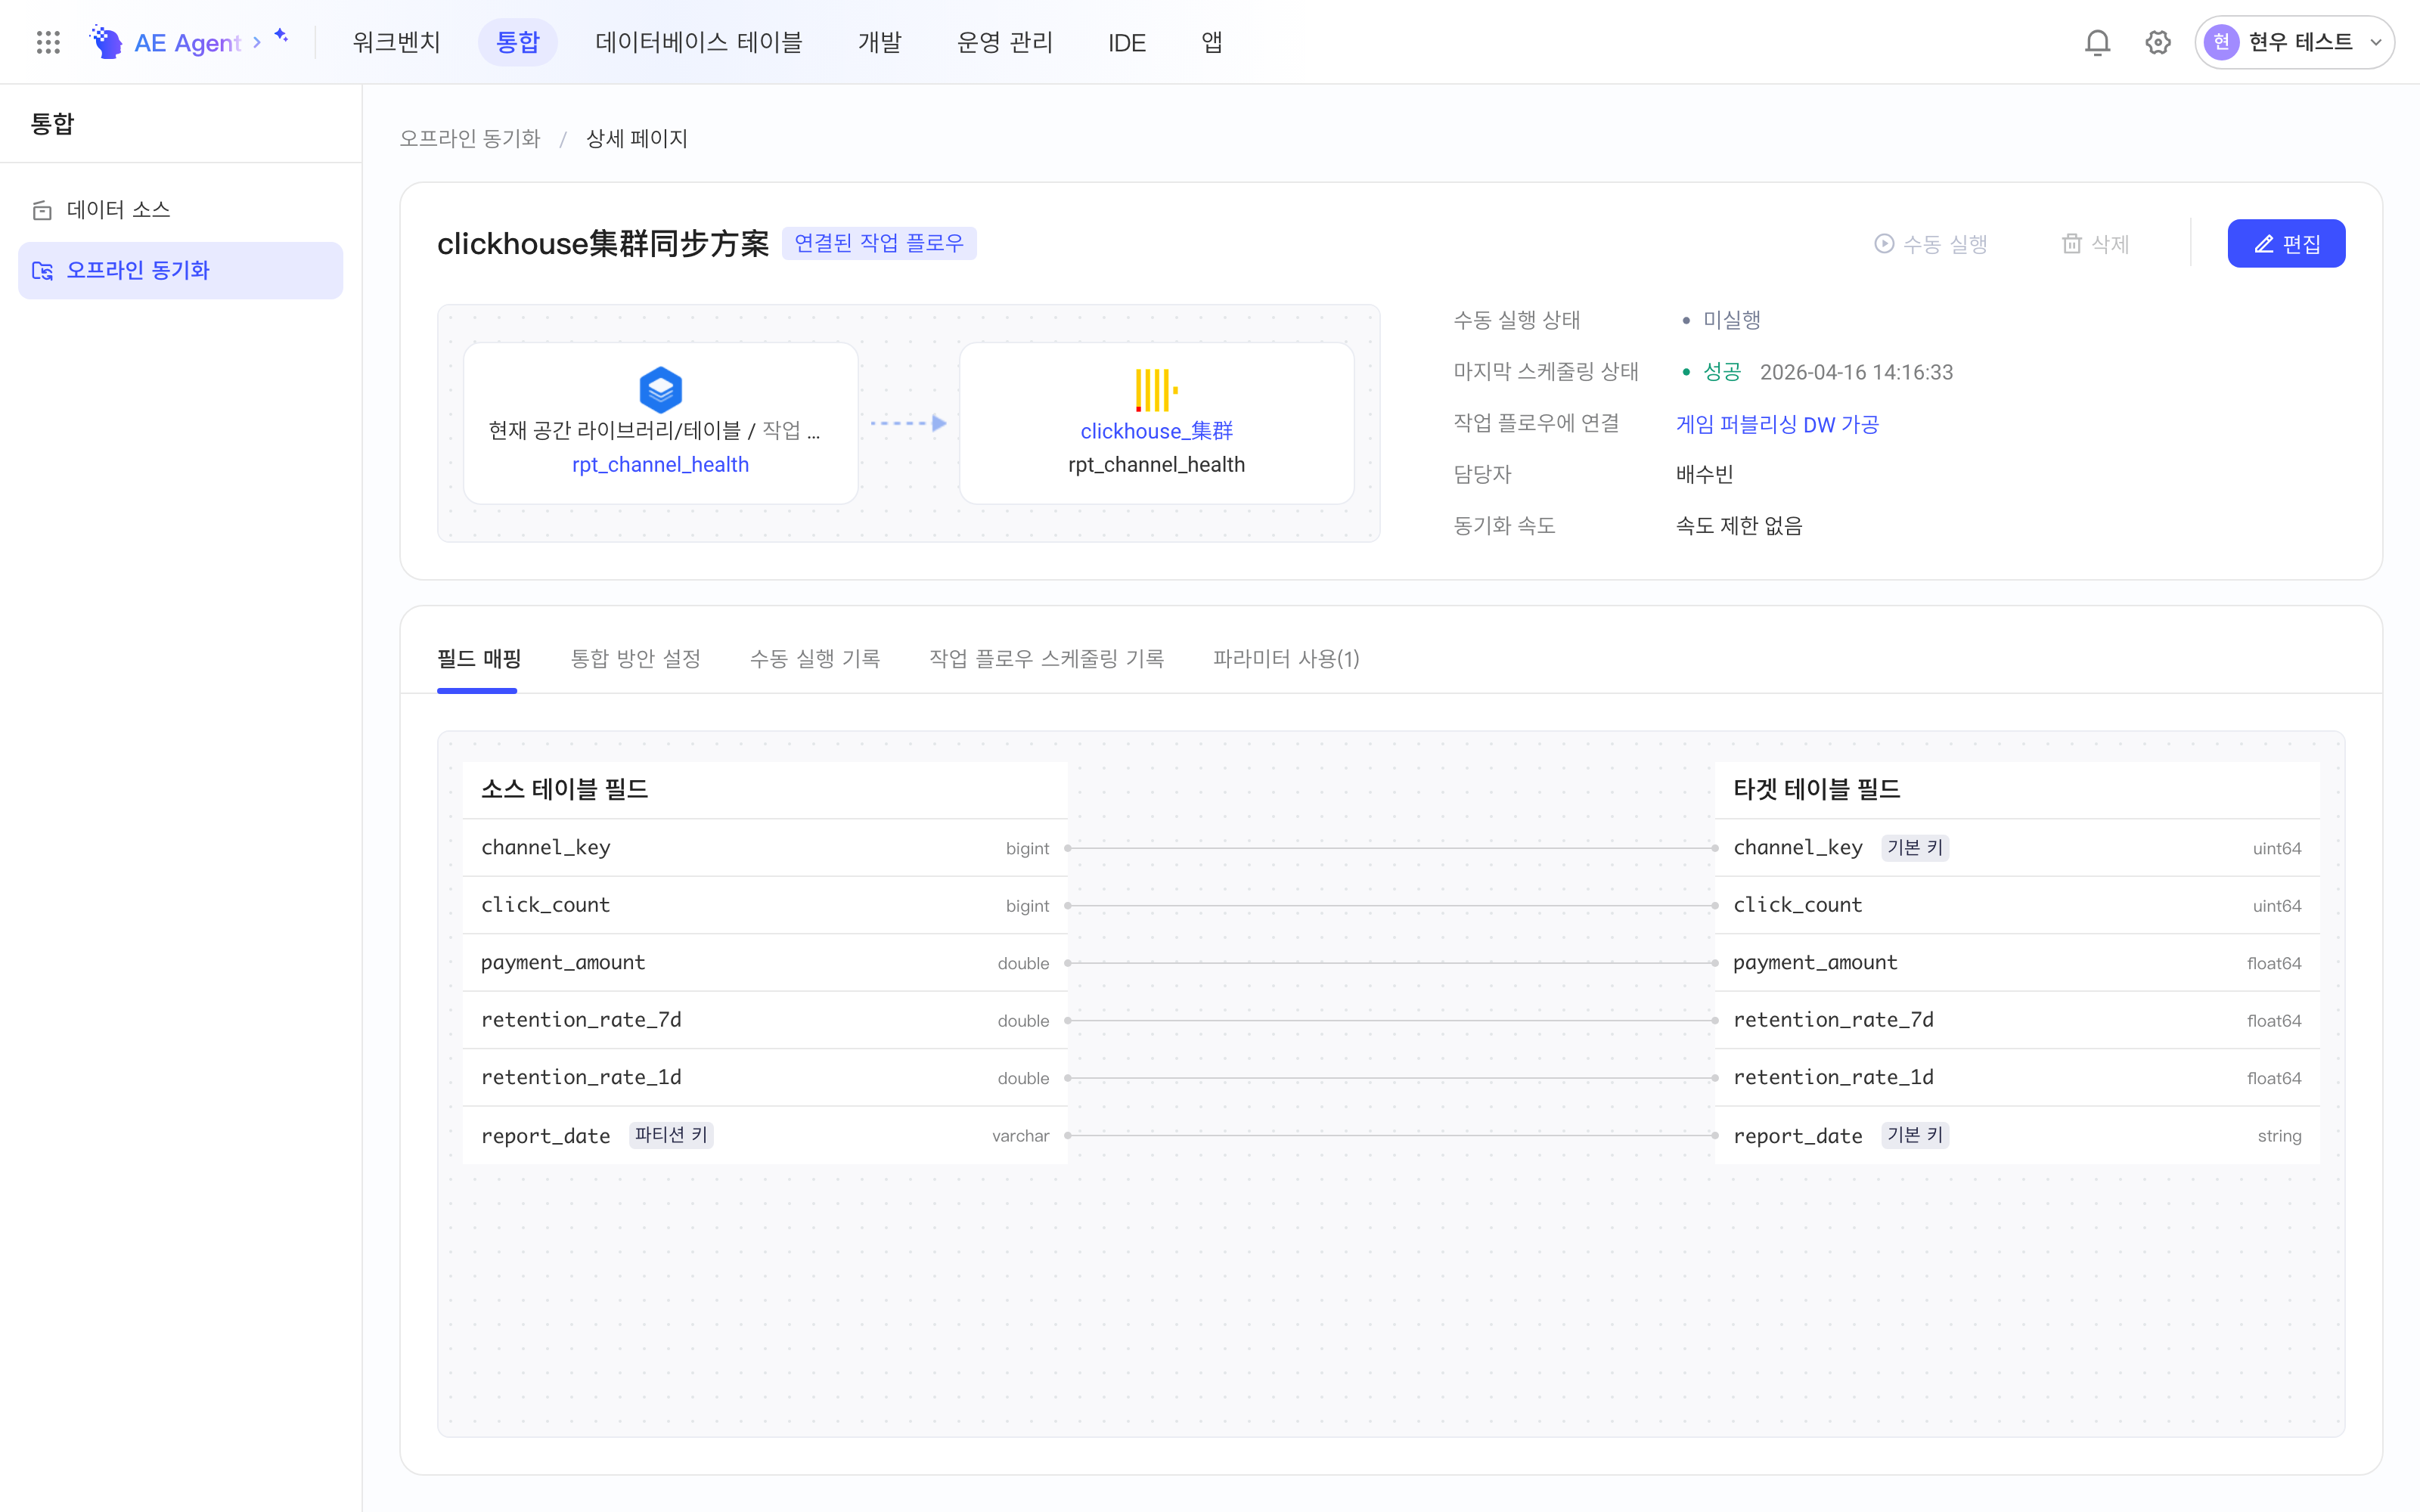Open the IDE menu

tap(1126, 42)
